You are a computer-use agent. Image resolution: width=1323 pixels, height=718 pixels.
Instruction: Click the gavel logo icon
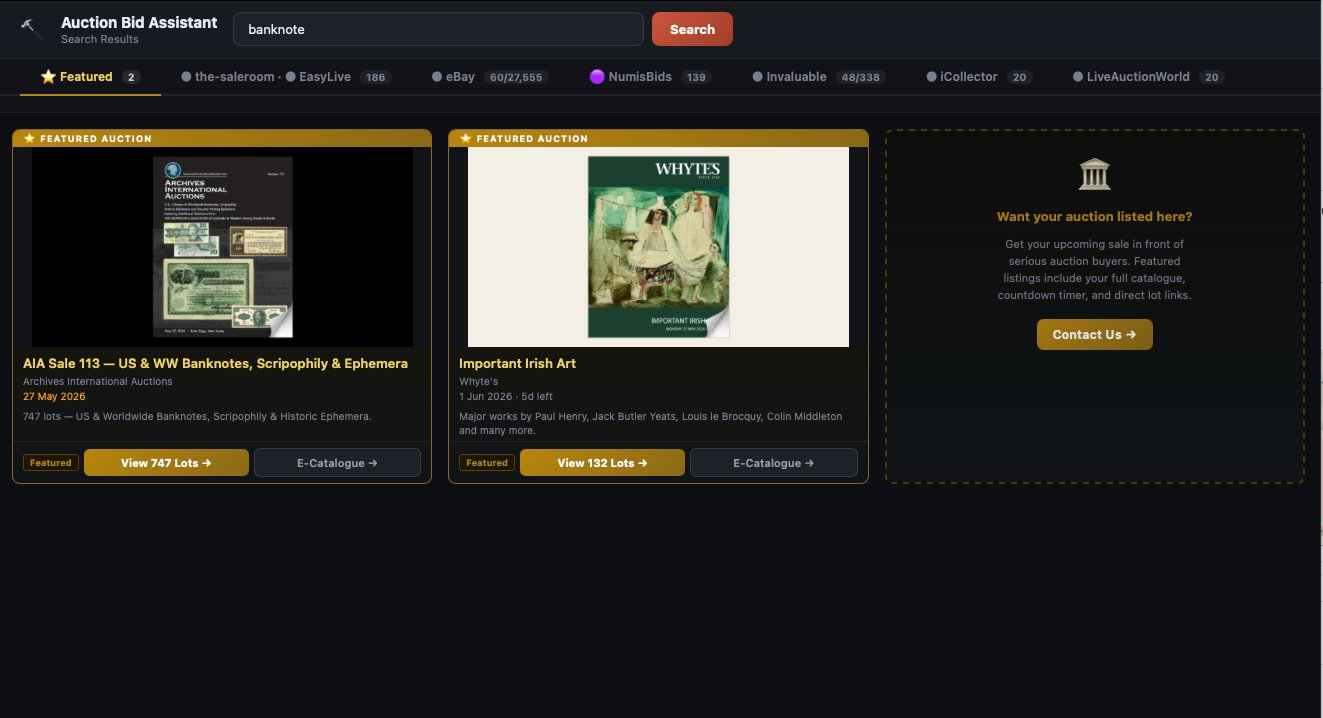click(31, 28)
